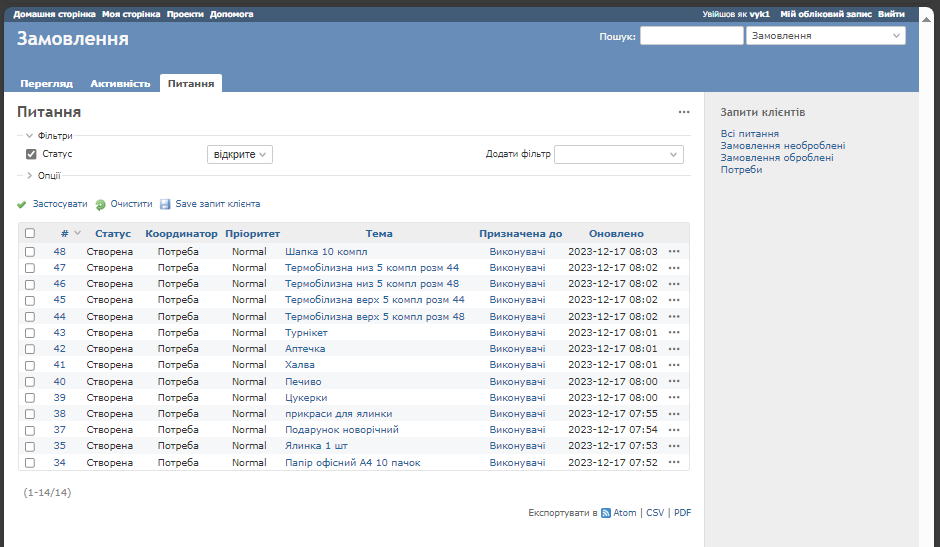
Task: Uncheck the Статус filter checkbox
Action: (31, 154)
